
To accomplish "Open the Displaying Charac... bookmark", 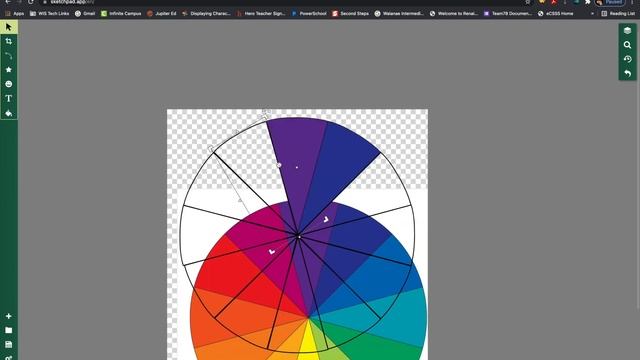I will (207, 13).
